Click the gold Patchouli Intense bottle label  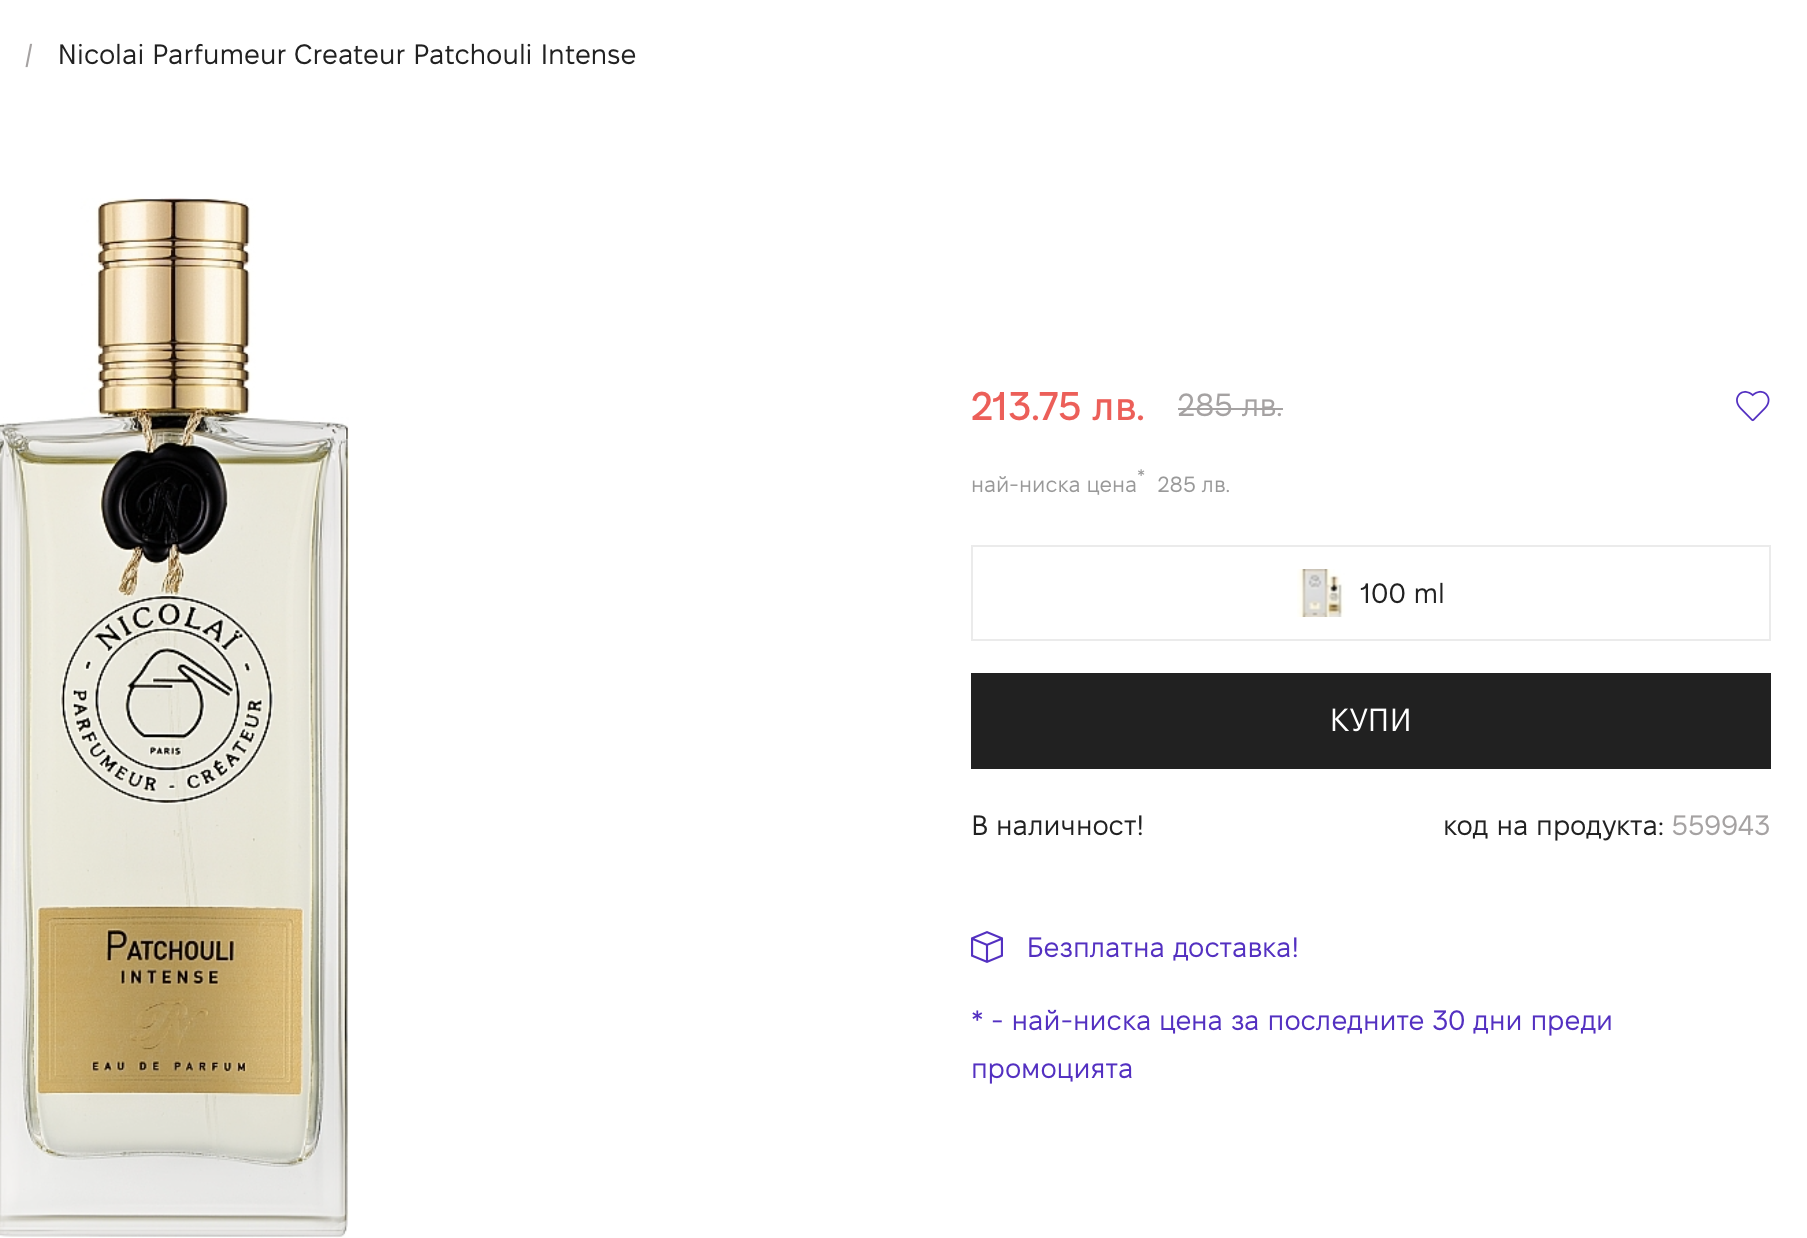pyautogui.click(x=170, y=1000)
